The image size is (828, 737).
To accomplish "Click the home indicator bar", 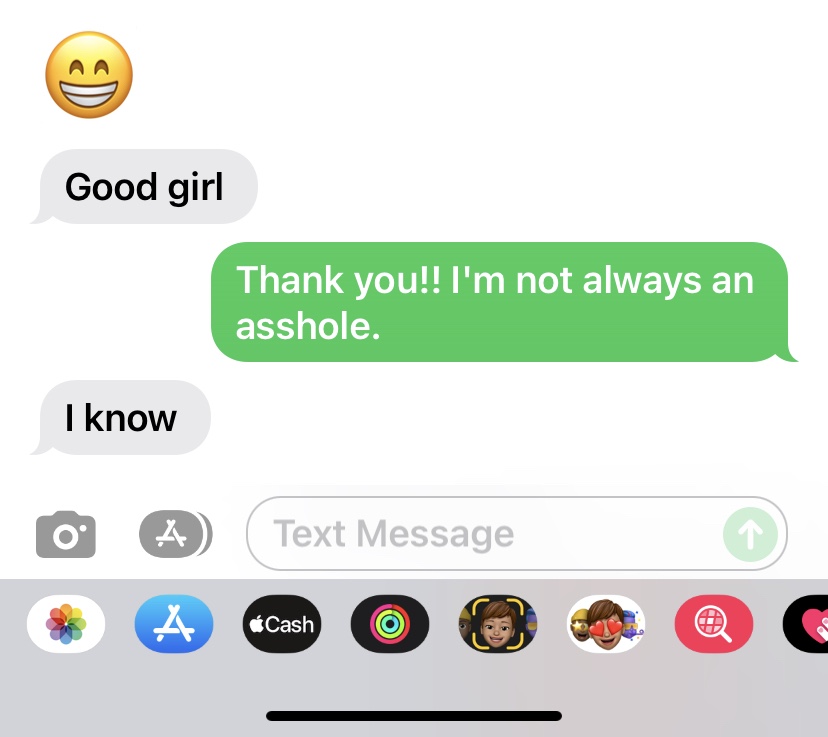I will [x=414, y=716].
